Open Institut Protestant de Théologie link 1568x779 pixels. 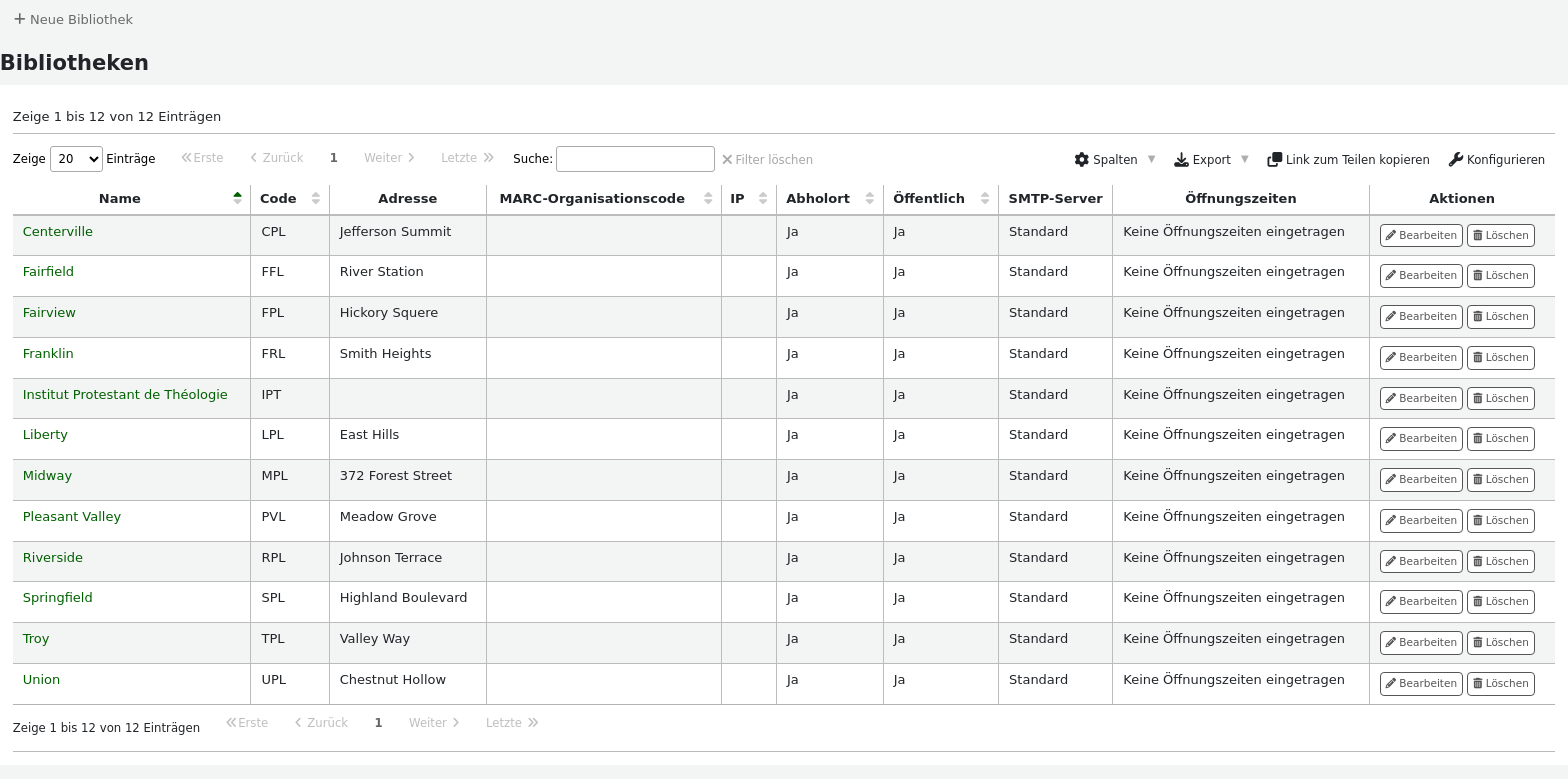tap(125, 394)
